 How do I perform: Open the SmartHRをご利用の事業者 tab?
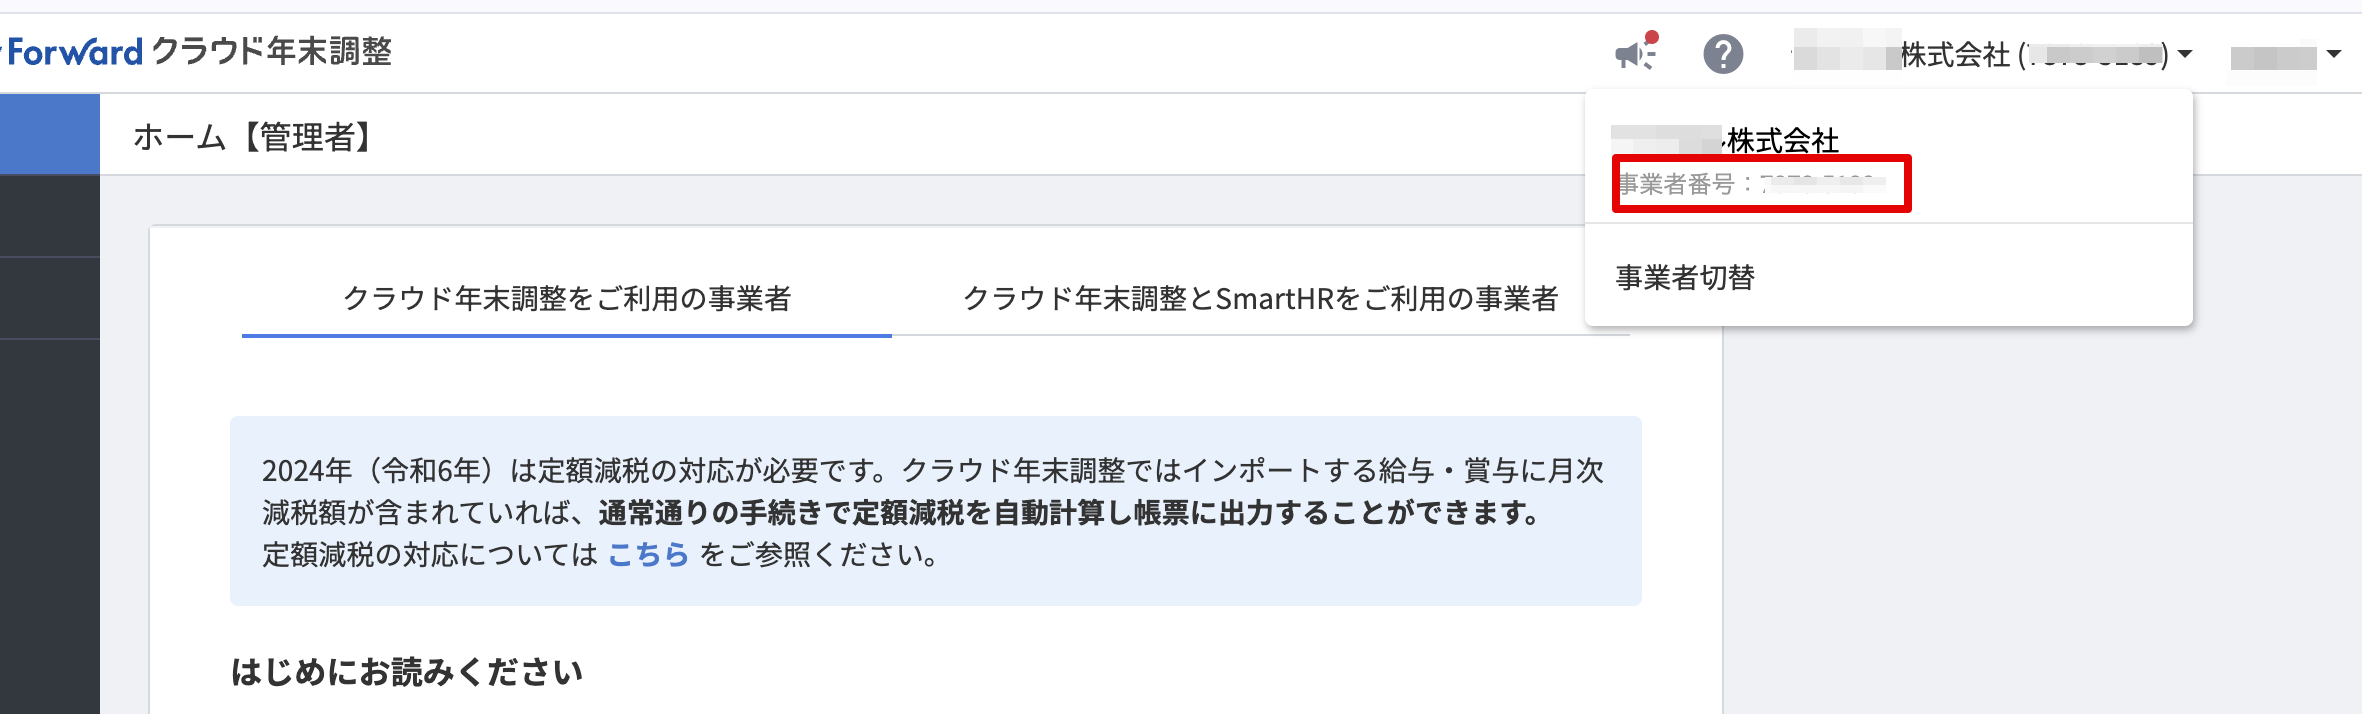tap(1260, 298)
